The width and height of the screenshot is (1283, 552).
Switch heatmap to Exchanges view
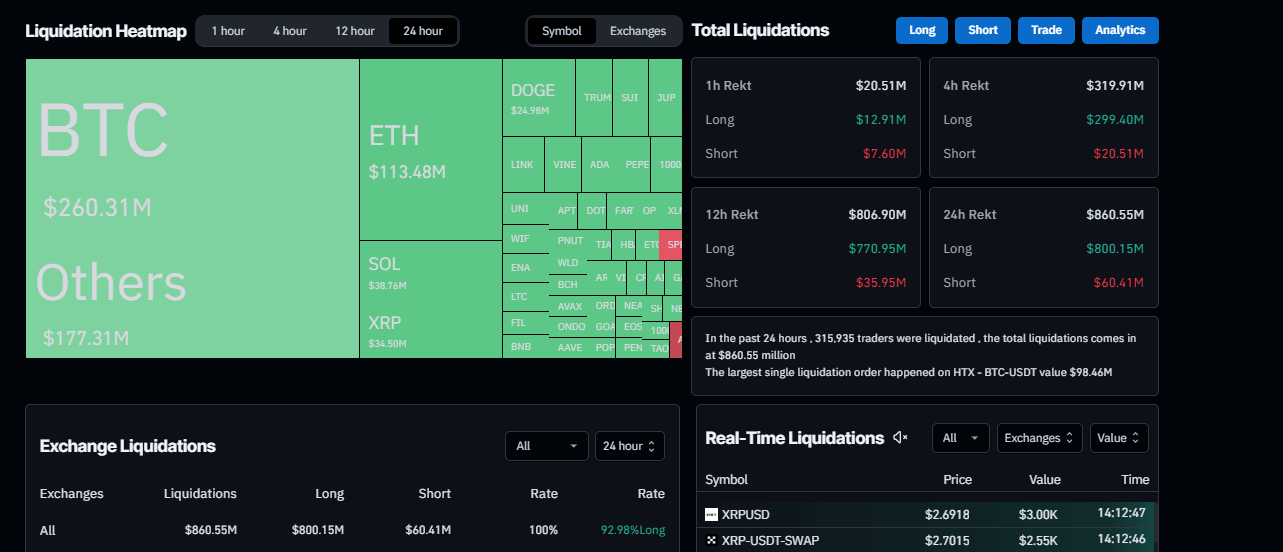coord(637,31)
